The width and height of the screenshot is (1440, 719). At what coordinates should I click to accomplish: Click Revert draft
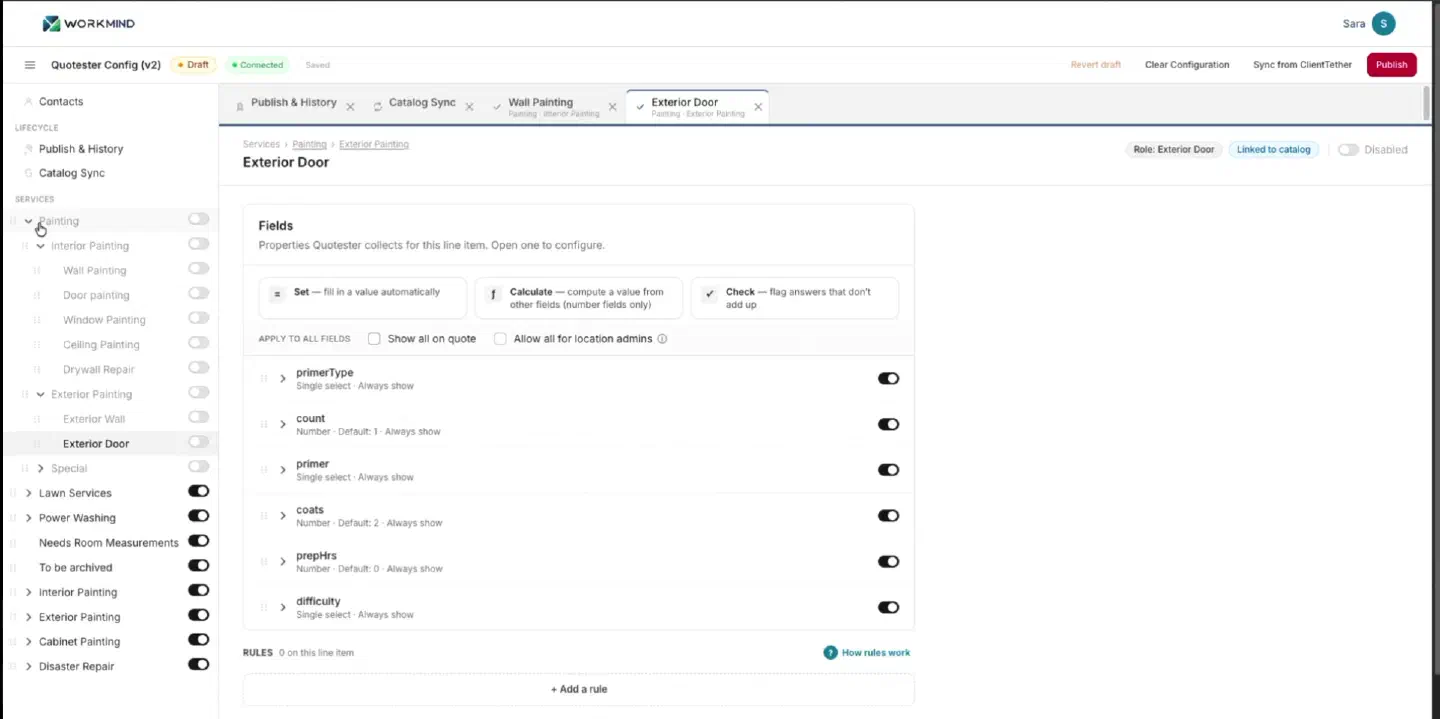coord(1096,65)
